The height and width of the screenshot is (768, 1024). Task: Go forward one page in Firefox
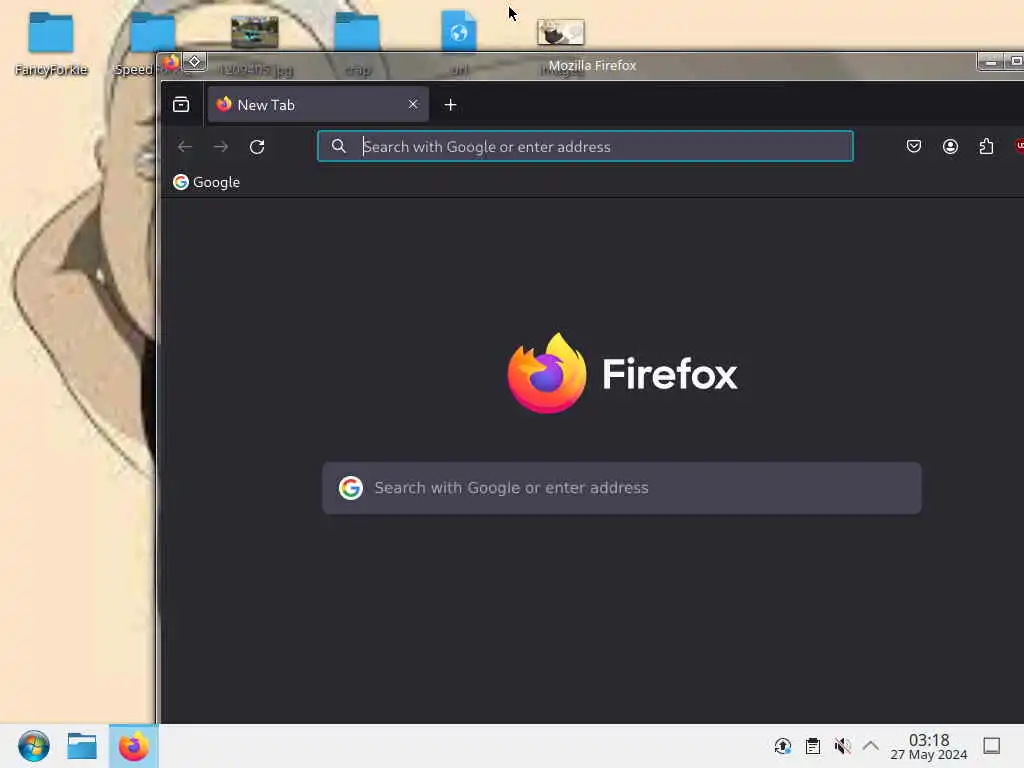[x=221, y=147]
